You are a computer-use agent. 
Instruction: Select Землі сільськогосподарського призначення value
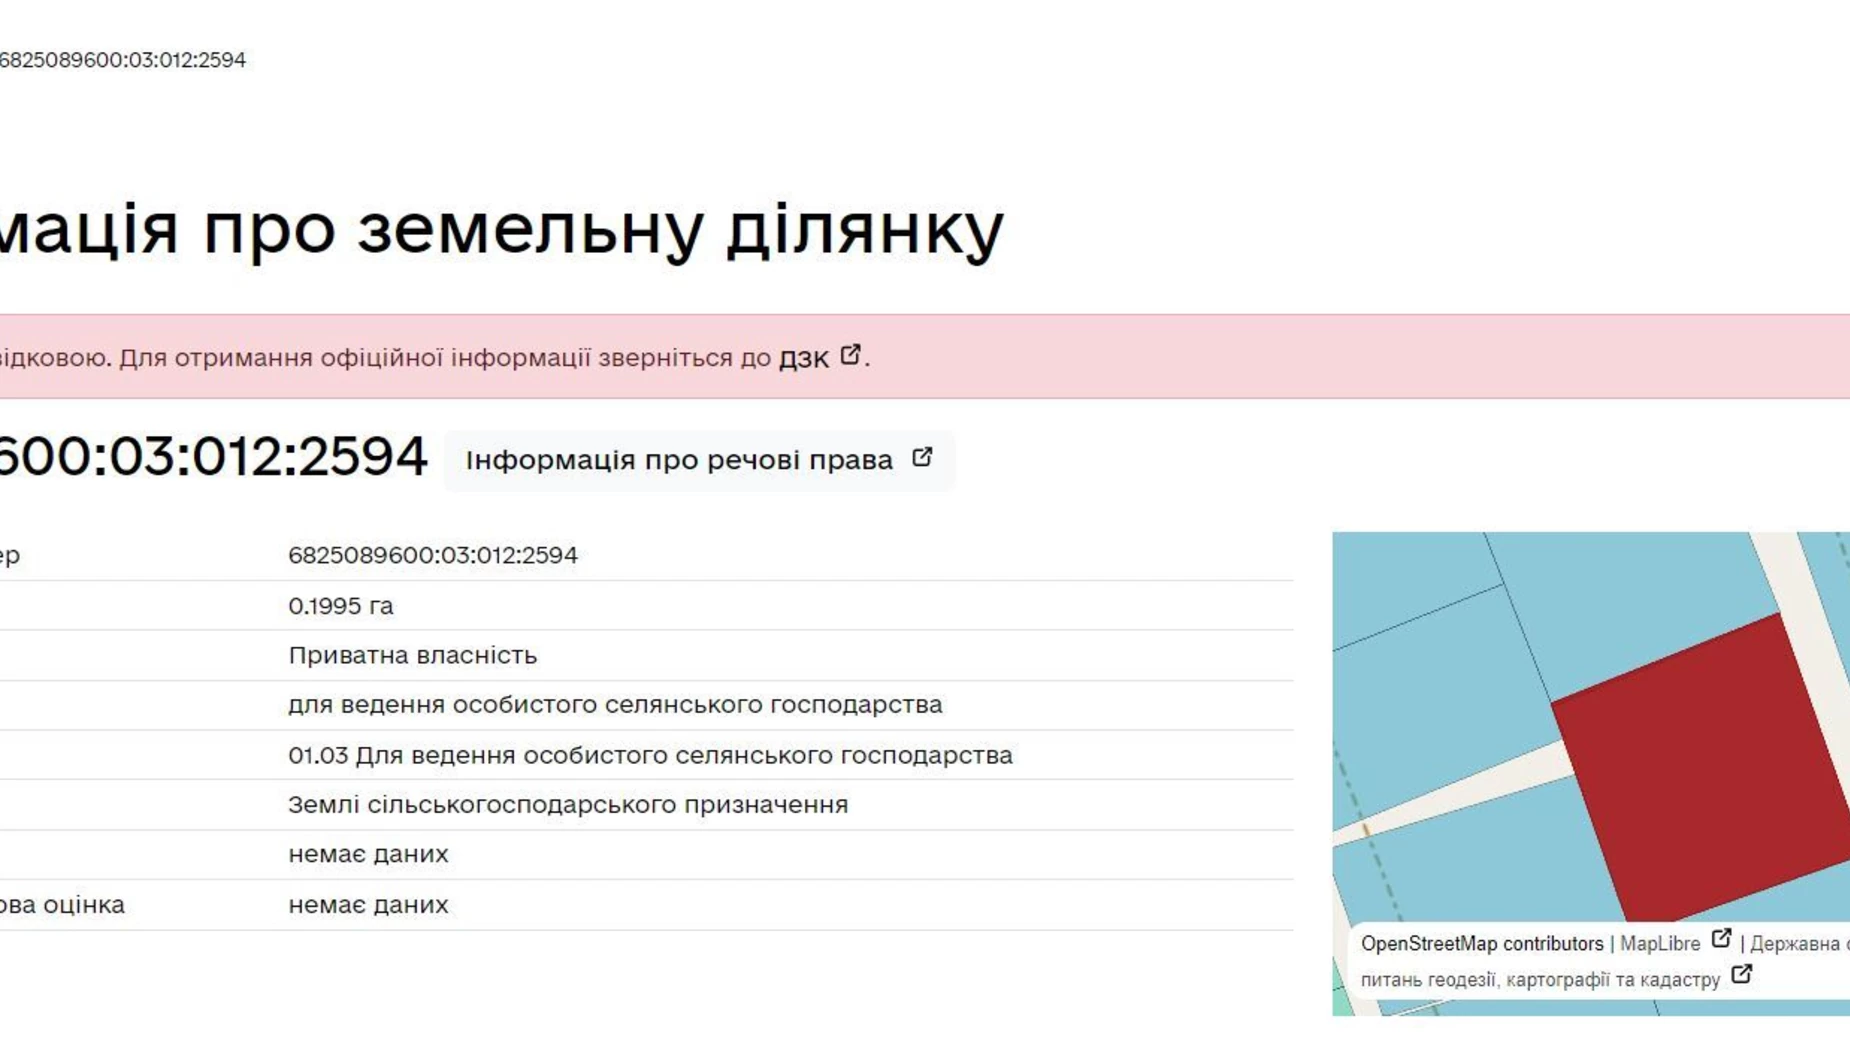pos(568,805)
